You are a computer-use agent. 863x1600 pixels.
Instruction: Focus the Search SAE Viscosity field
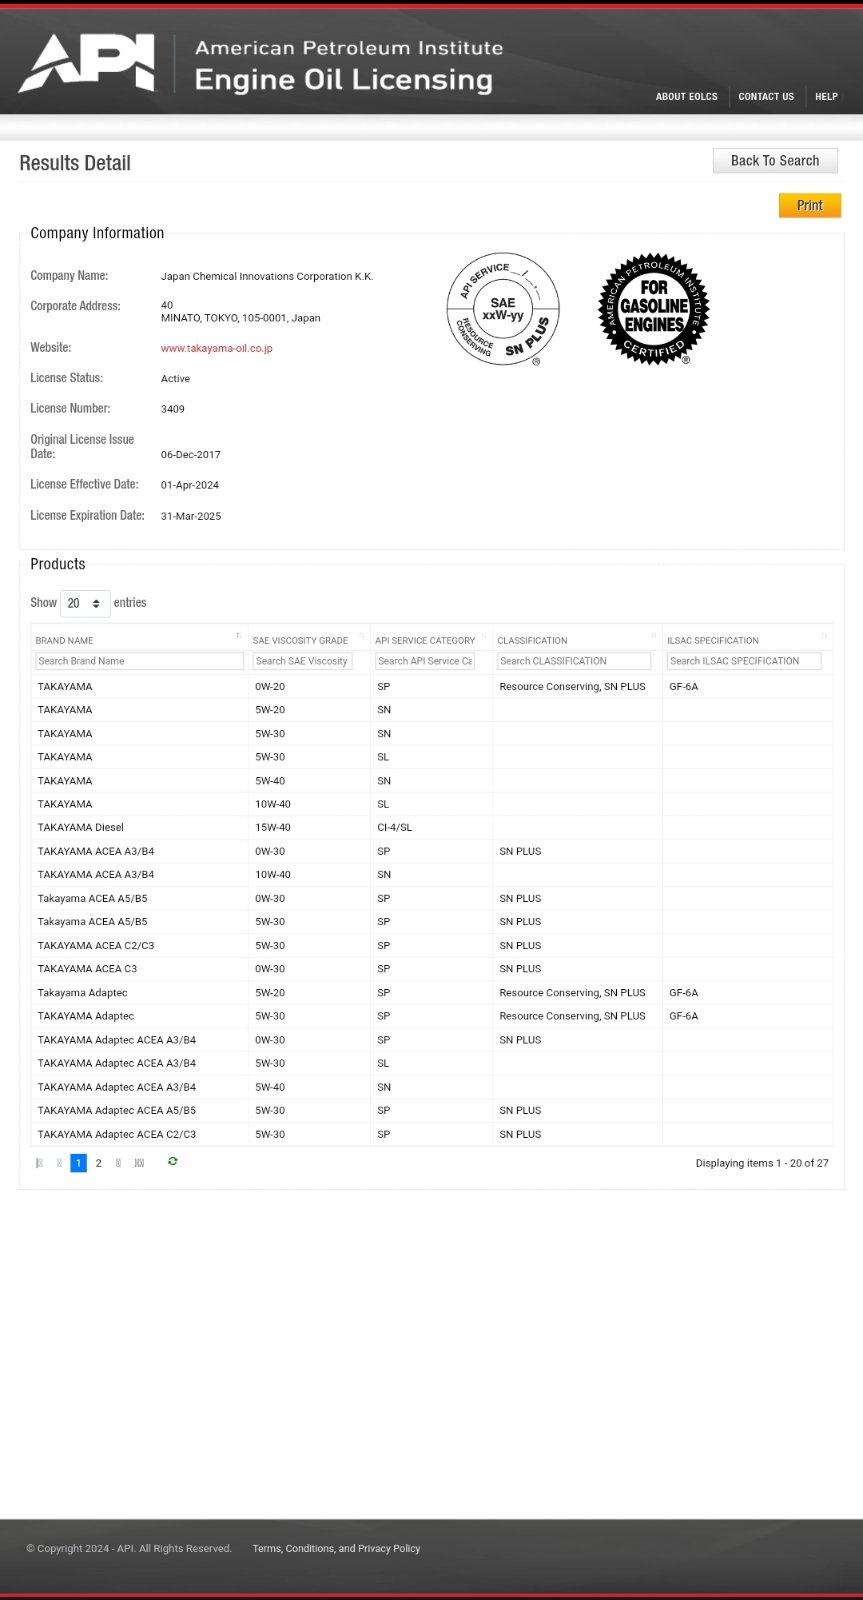point(302,661)
